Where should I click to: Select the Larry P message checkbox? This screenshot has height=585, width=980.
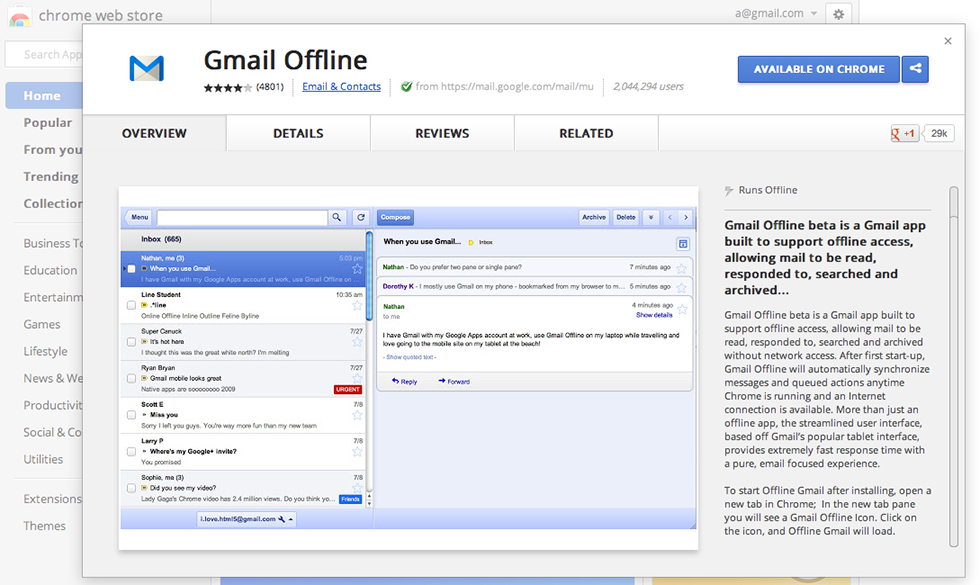tap(131, 451)
